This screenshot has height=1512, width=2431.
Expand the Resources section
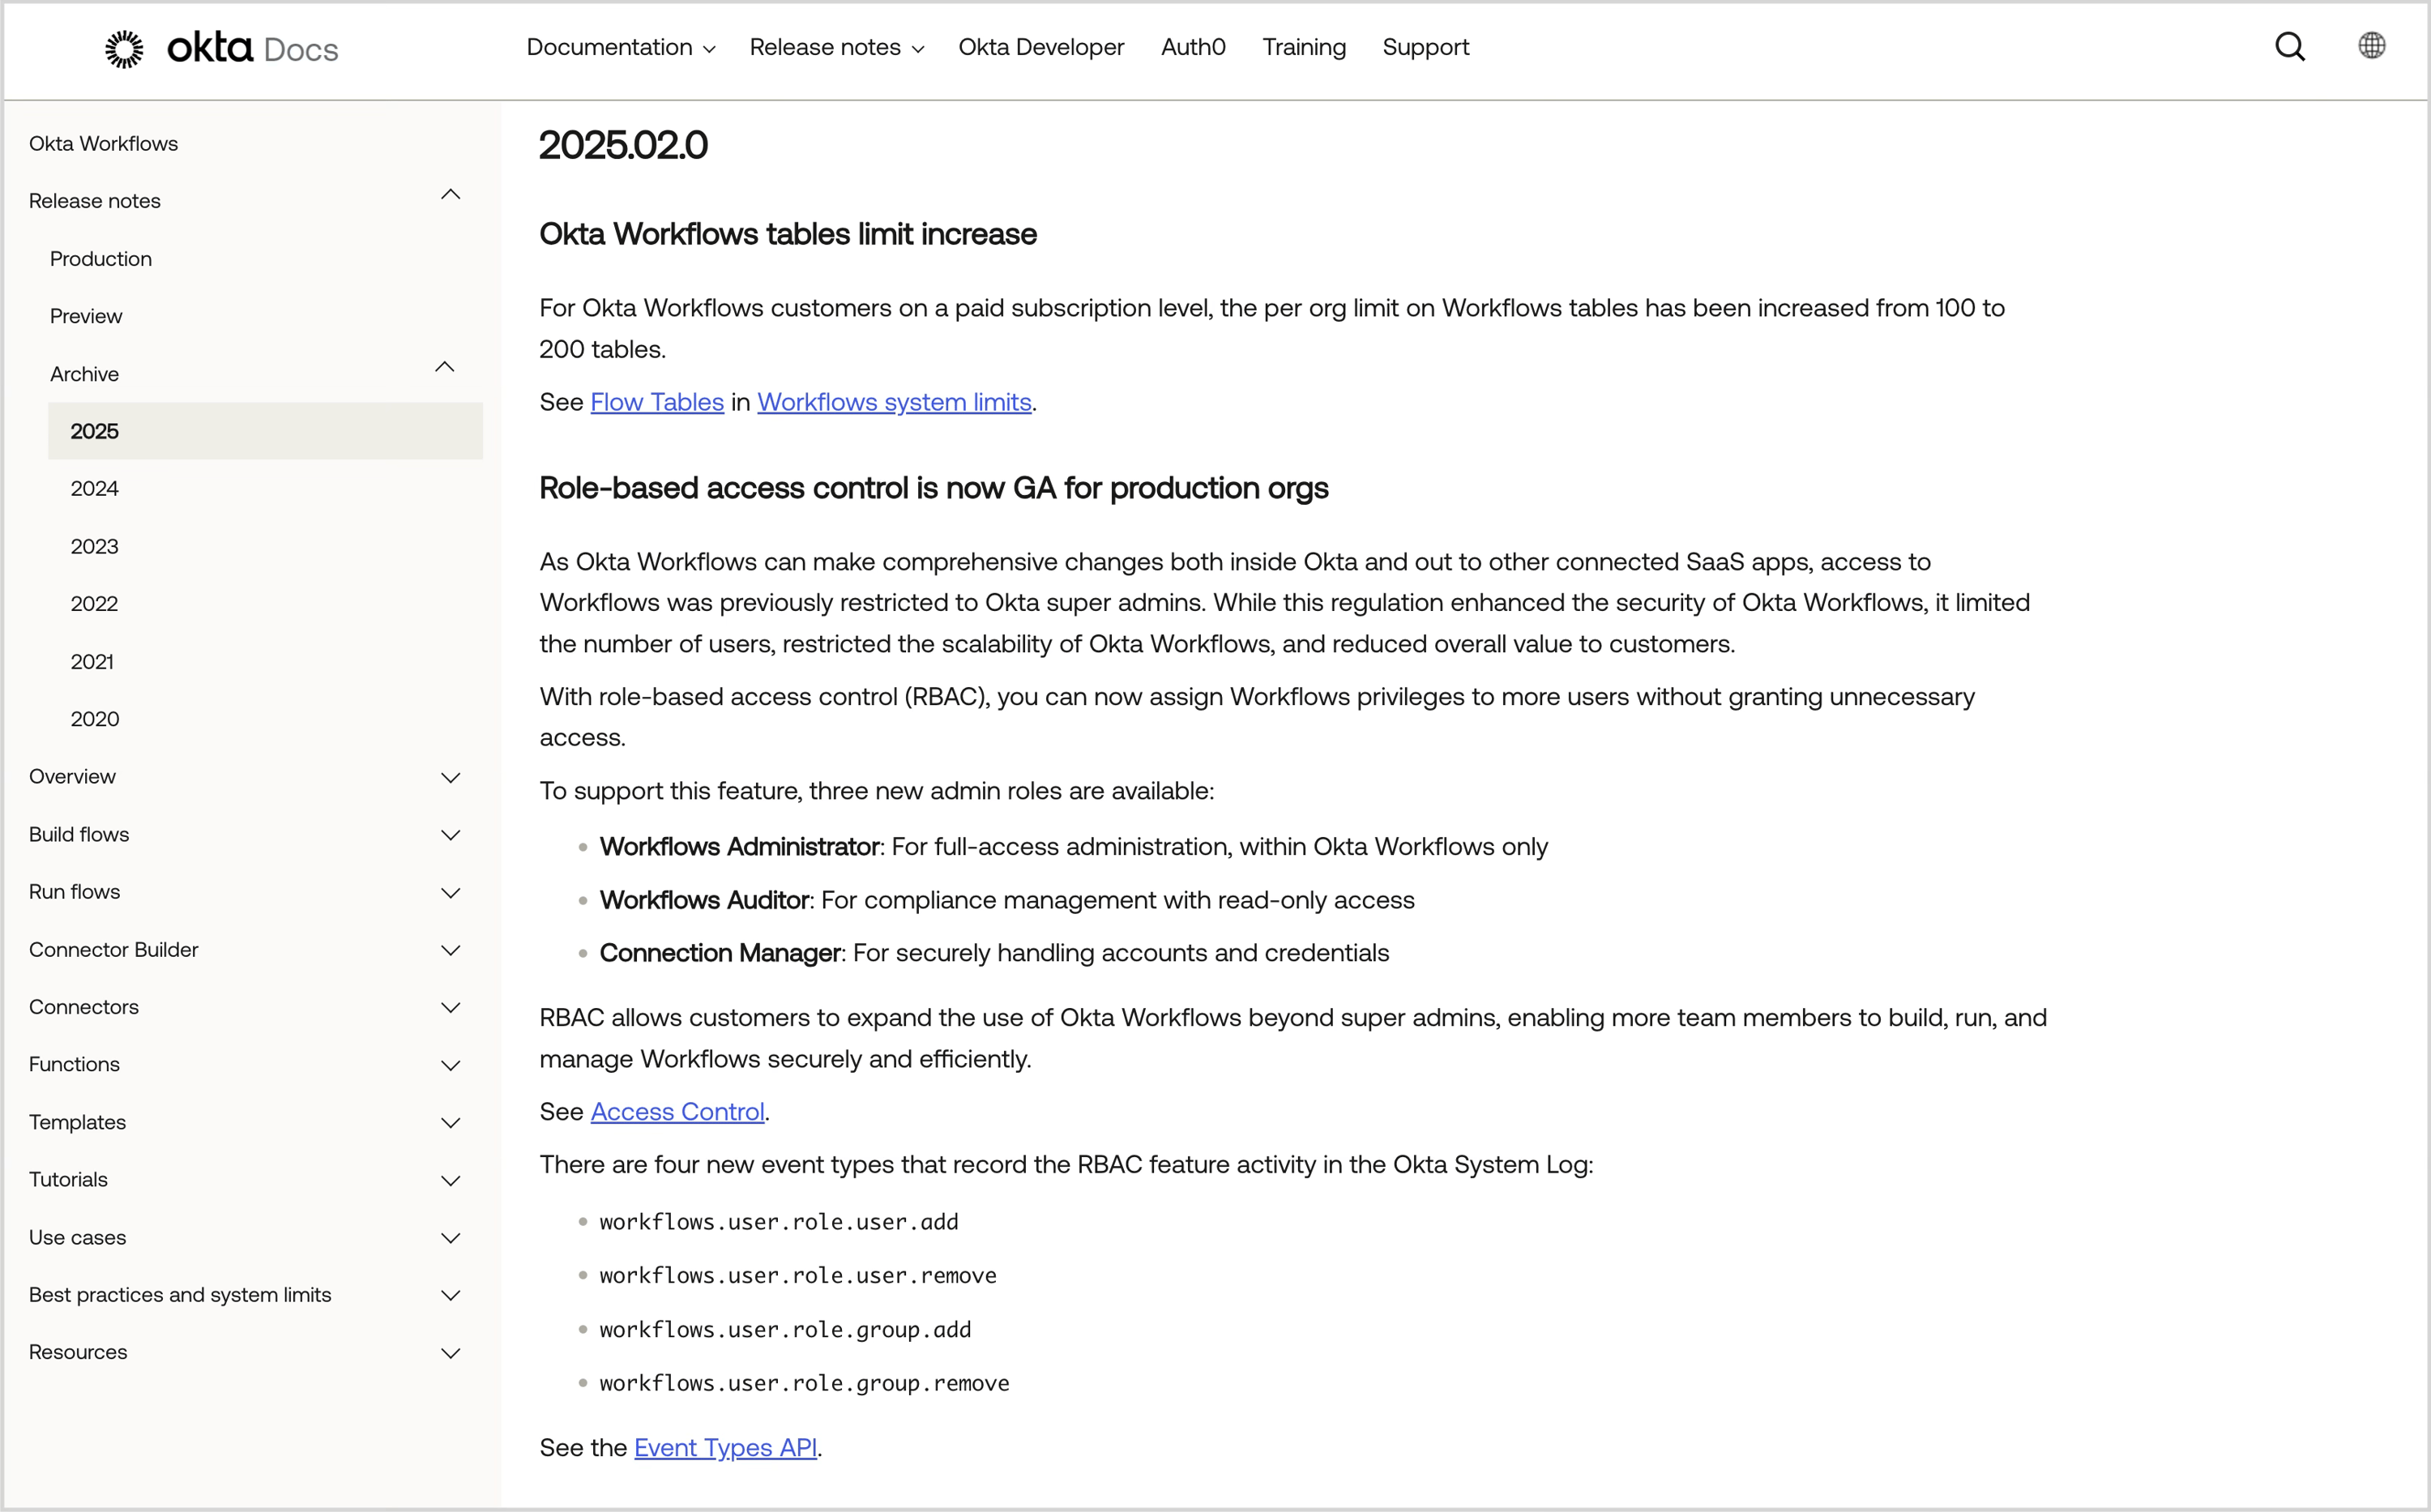point(451,1352)
